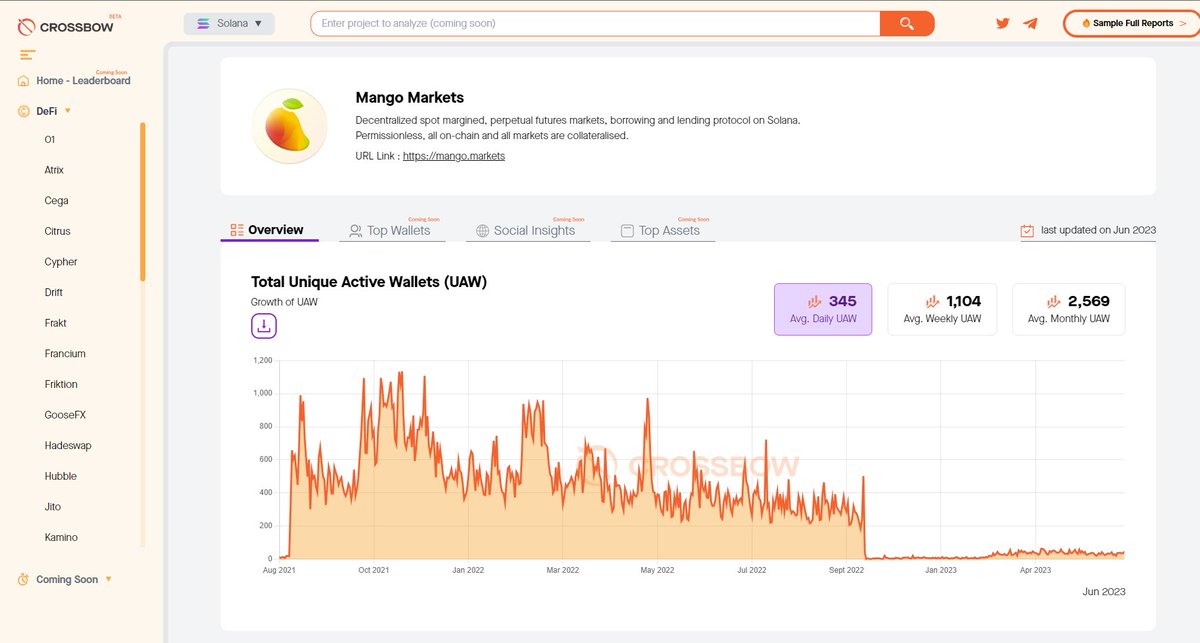Click the Social Insights globe icon

click(482, 231)
